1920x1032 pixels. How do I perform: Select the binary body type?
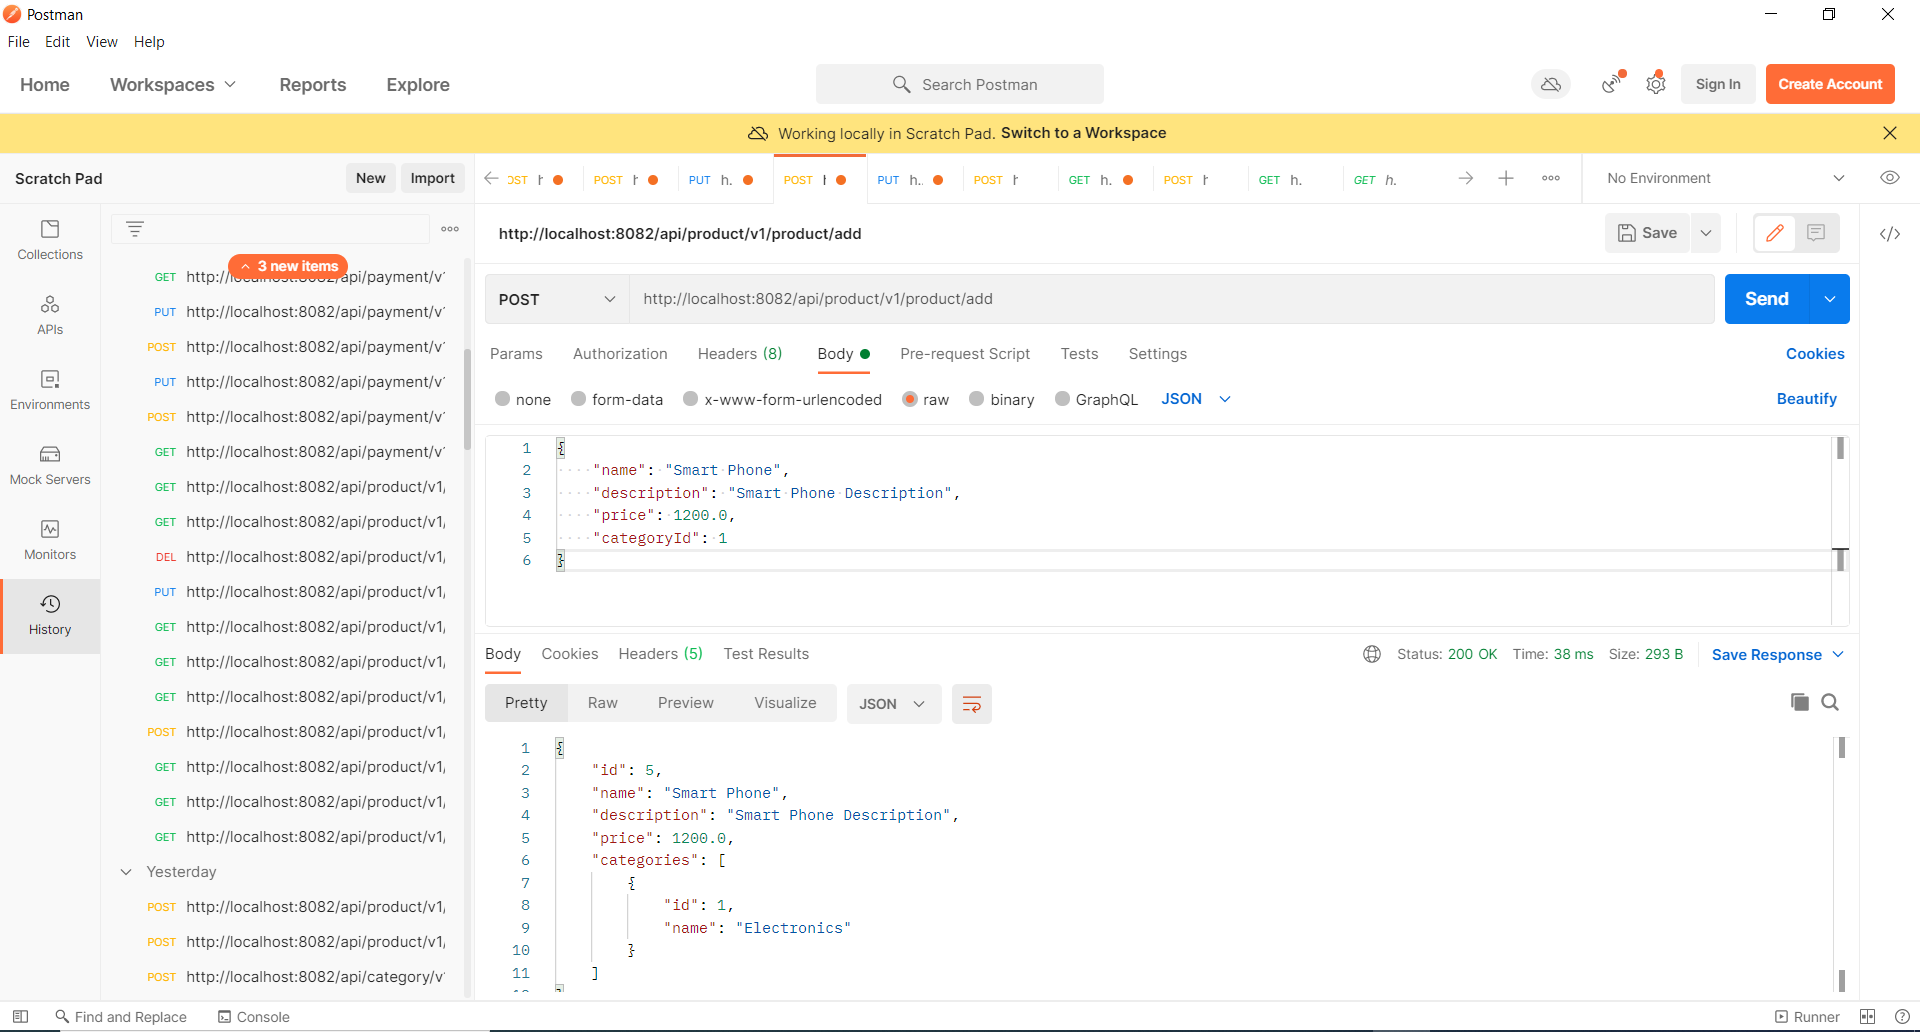(x=1002, y=399)
